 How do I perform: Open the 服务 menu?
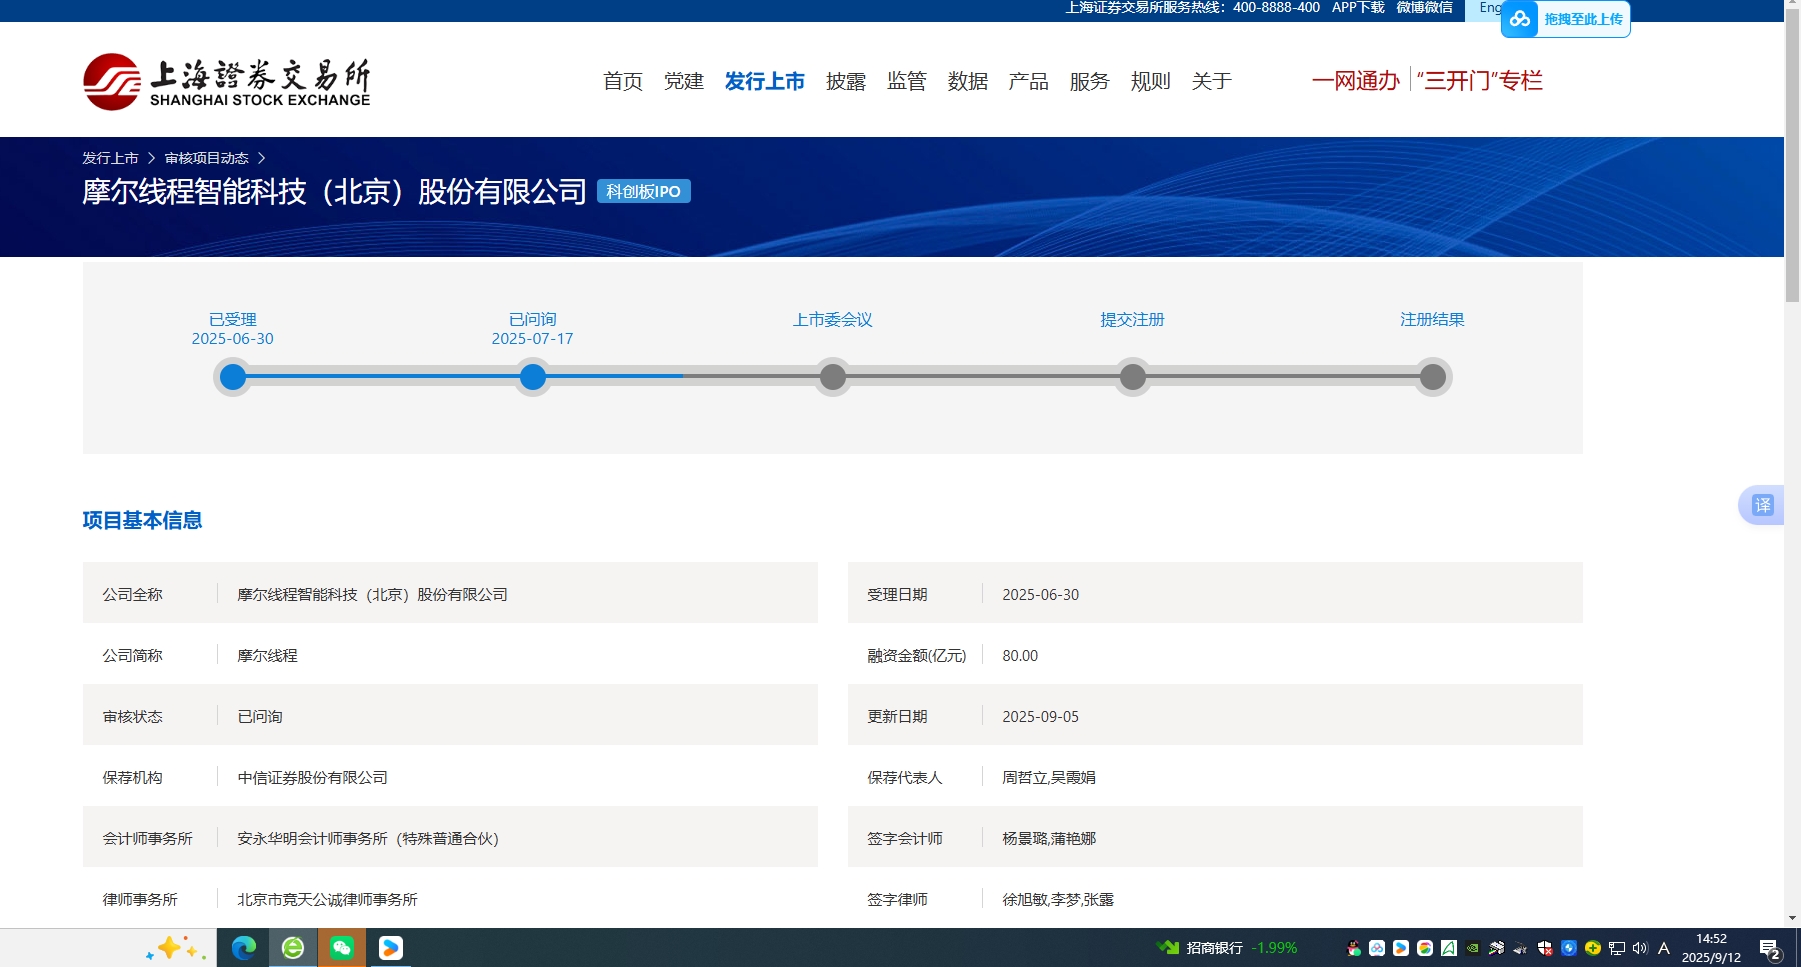pyautogui.click(x=1090, y=81)
